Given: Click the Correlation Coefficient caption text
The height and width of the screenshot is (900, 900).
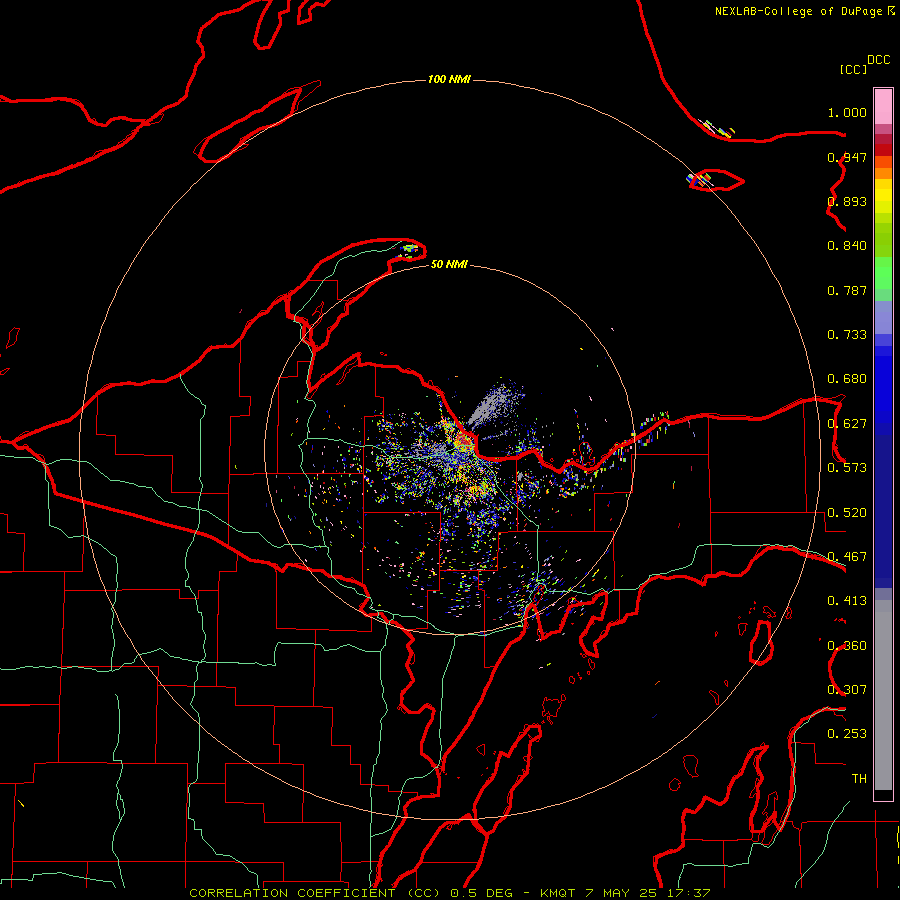Looking at the screenshot, I should (315, 893).
